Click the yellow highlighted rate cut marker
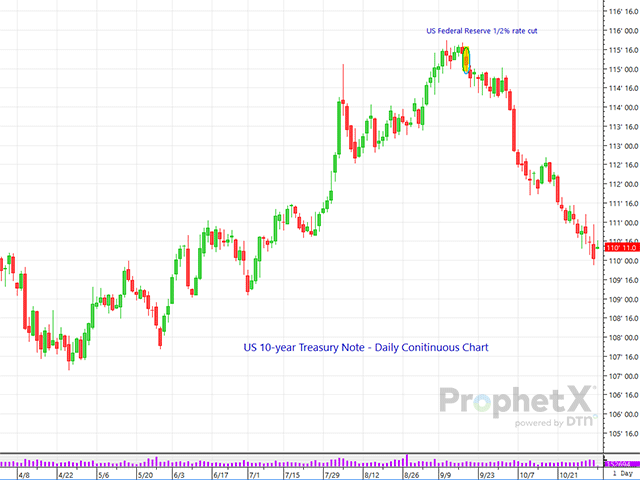Screen dimensions: 640x480 (466, 57)
